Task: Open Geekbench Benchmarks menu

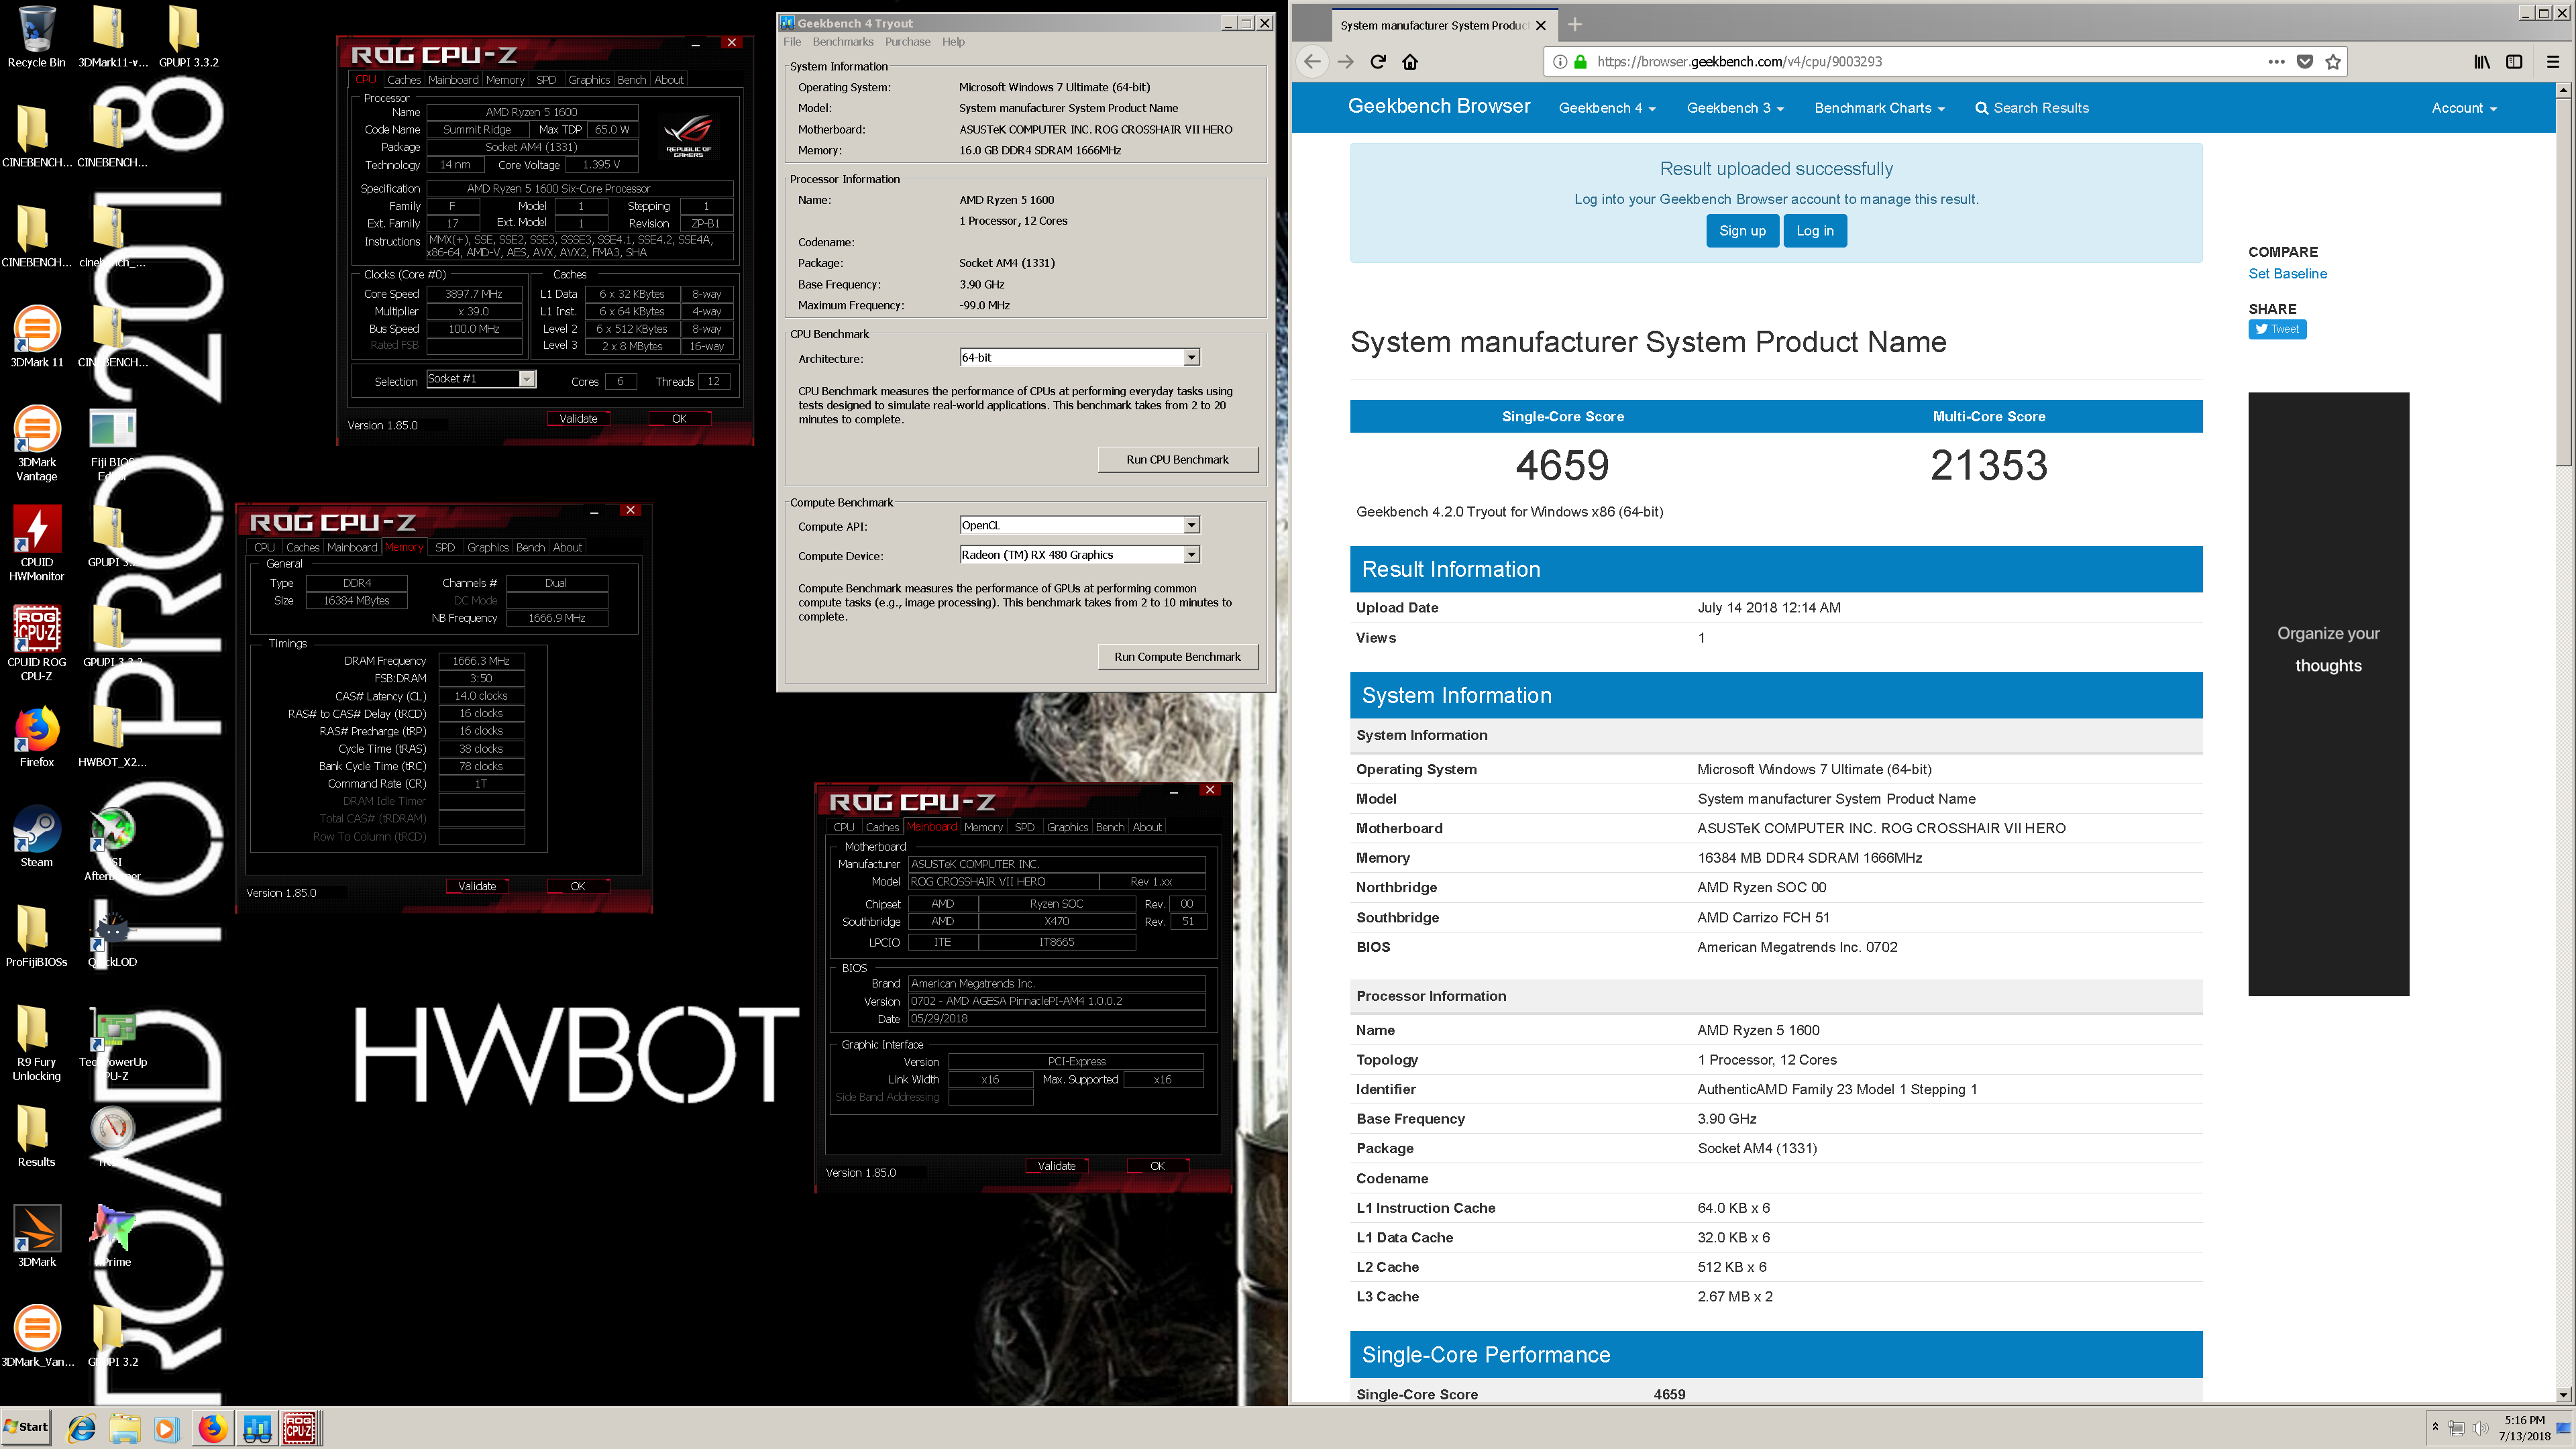Action: coord(843,42)
